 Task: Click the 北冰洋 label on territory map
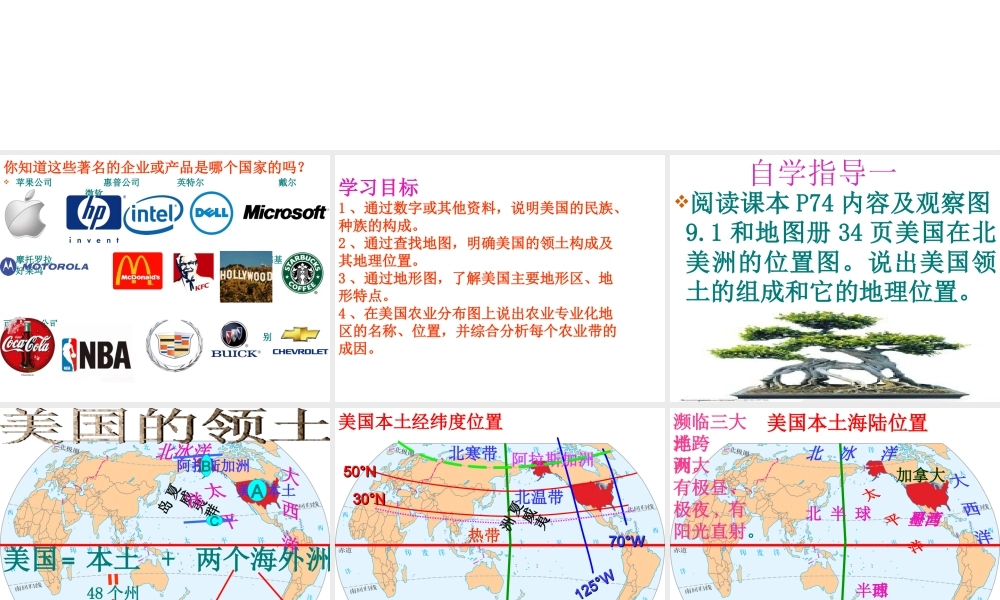click(184, 451)
